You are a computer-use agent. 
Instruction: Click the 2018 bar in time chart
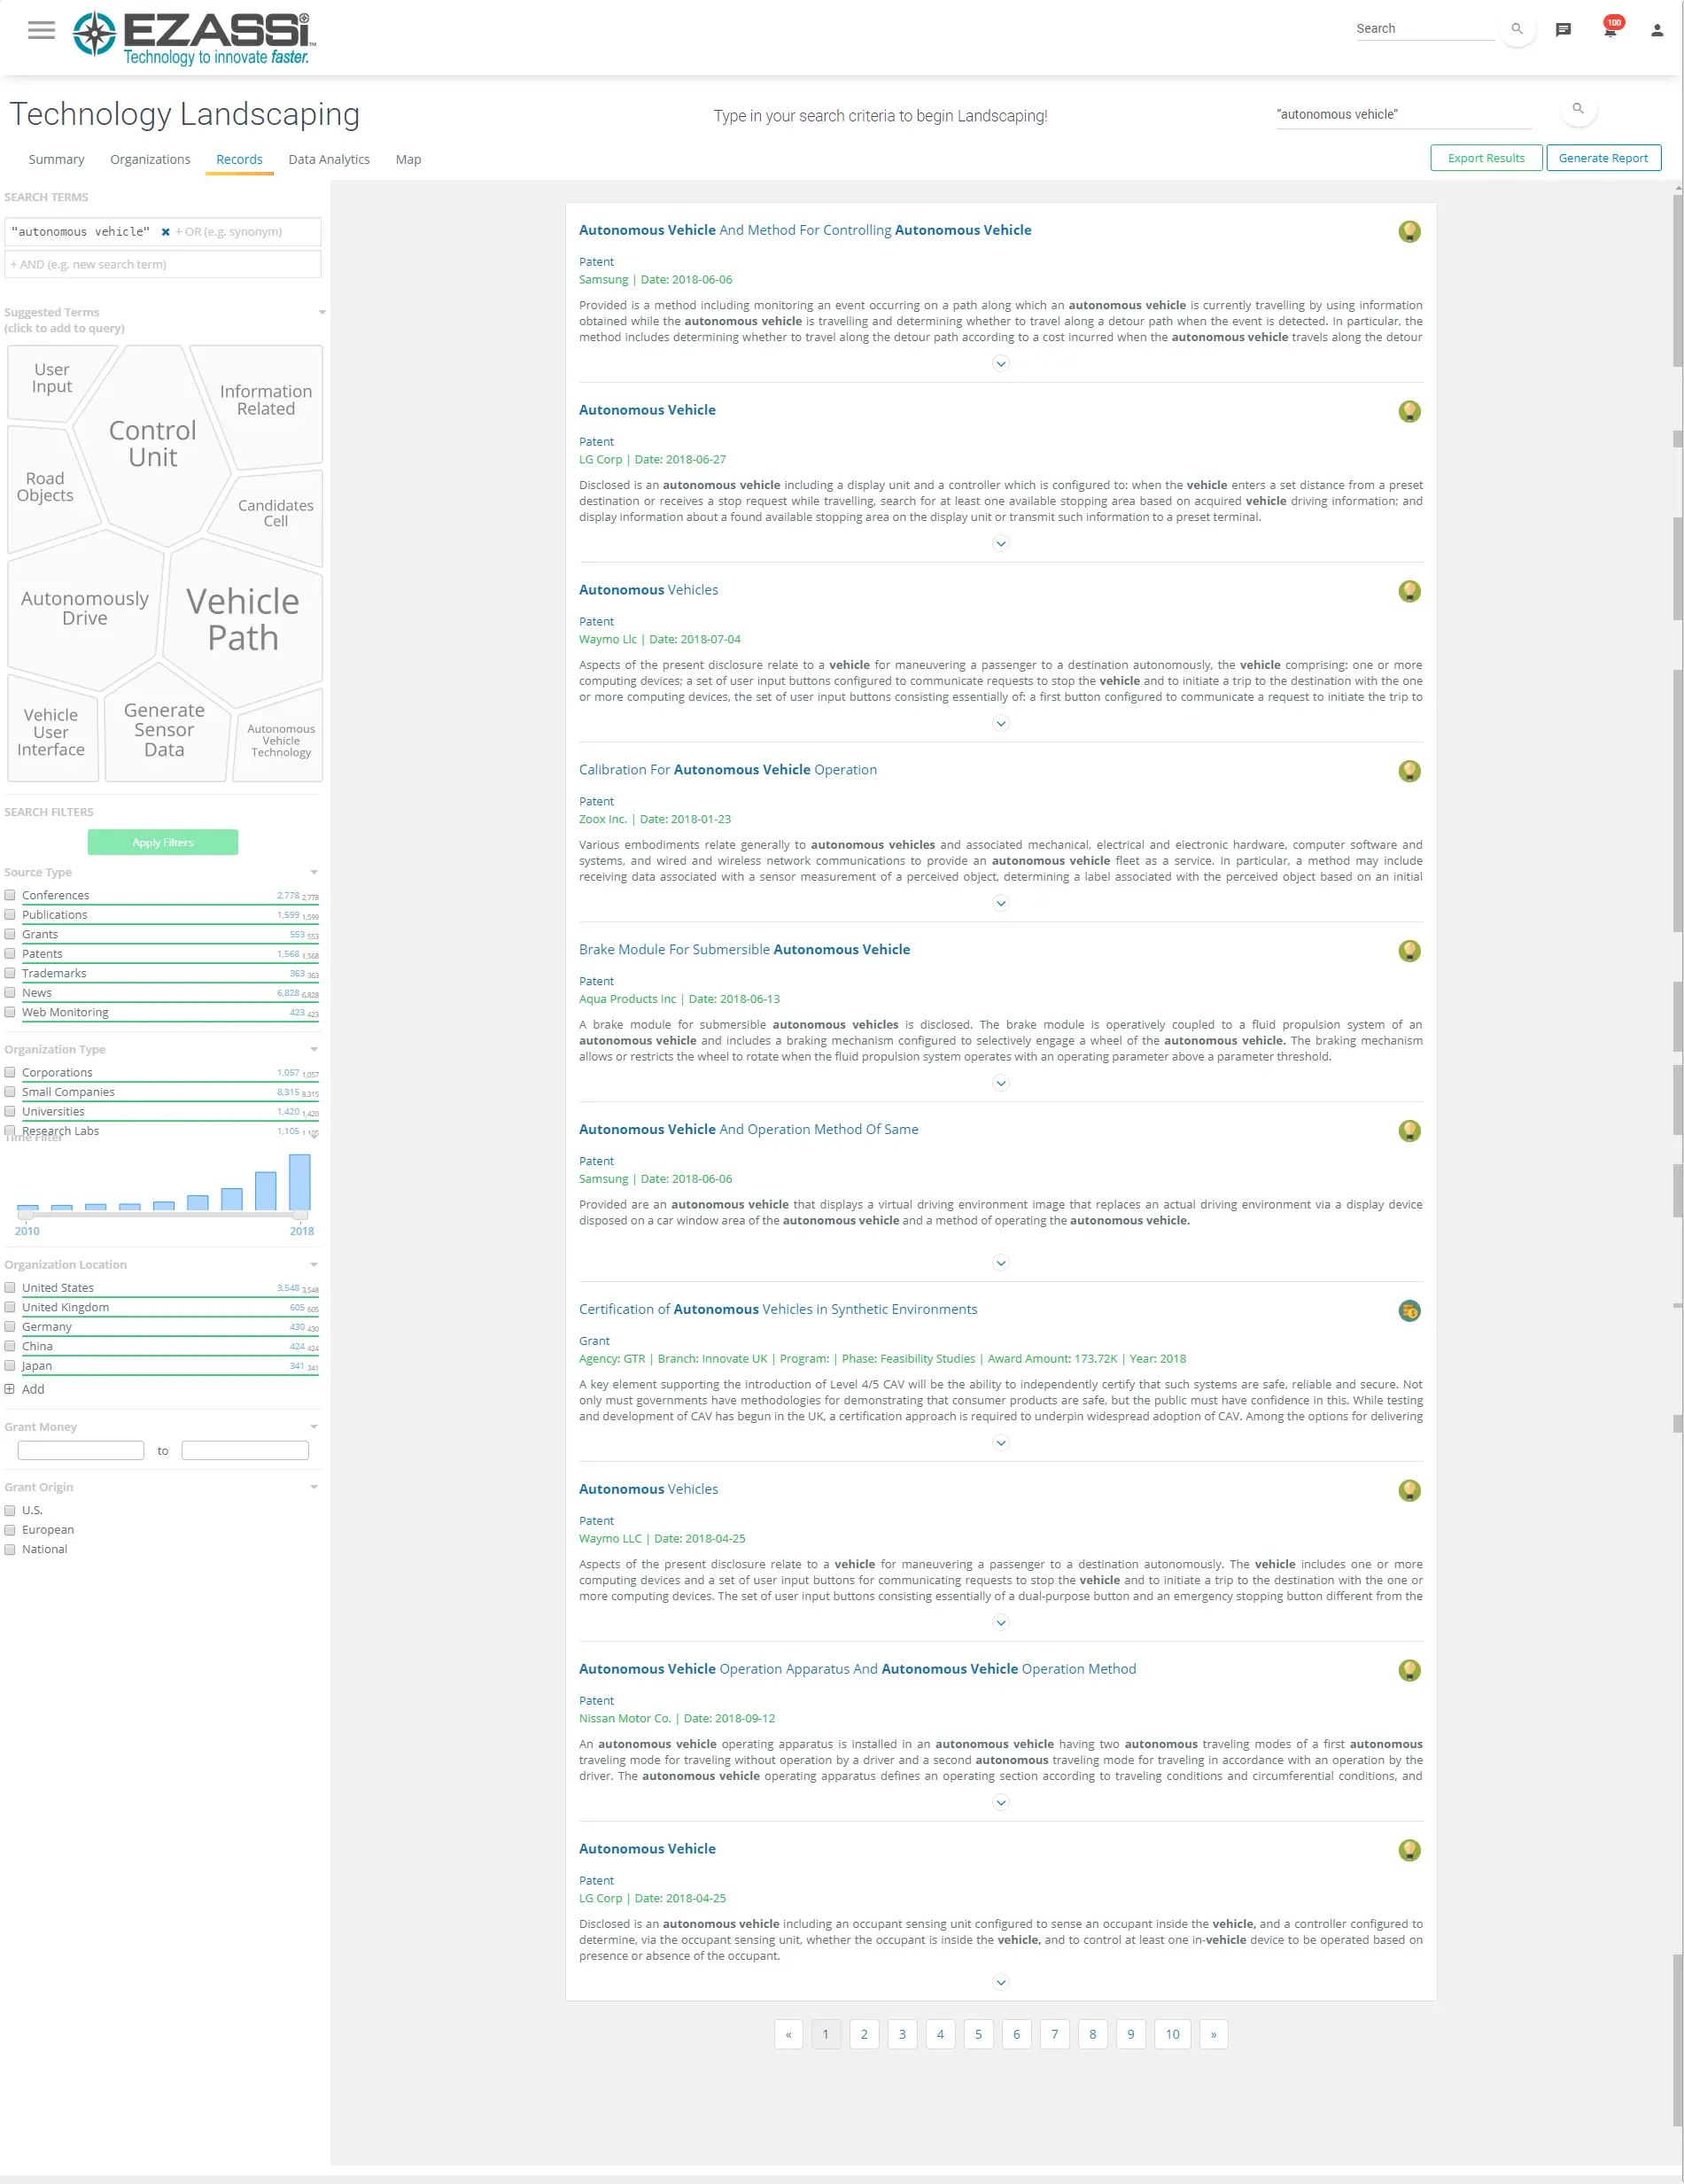point(300,1183)
